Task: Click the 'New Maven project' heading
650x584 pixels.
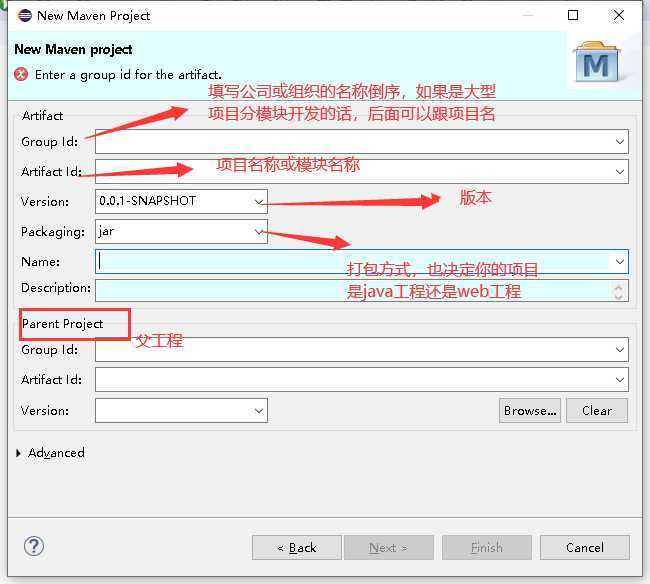Action: [73, 49]
